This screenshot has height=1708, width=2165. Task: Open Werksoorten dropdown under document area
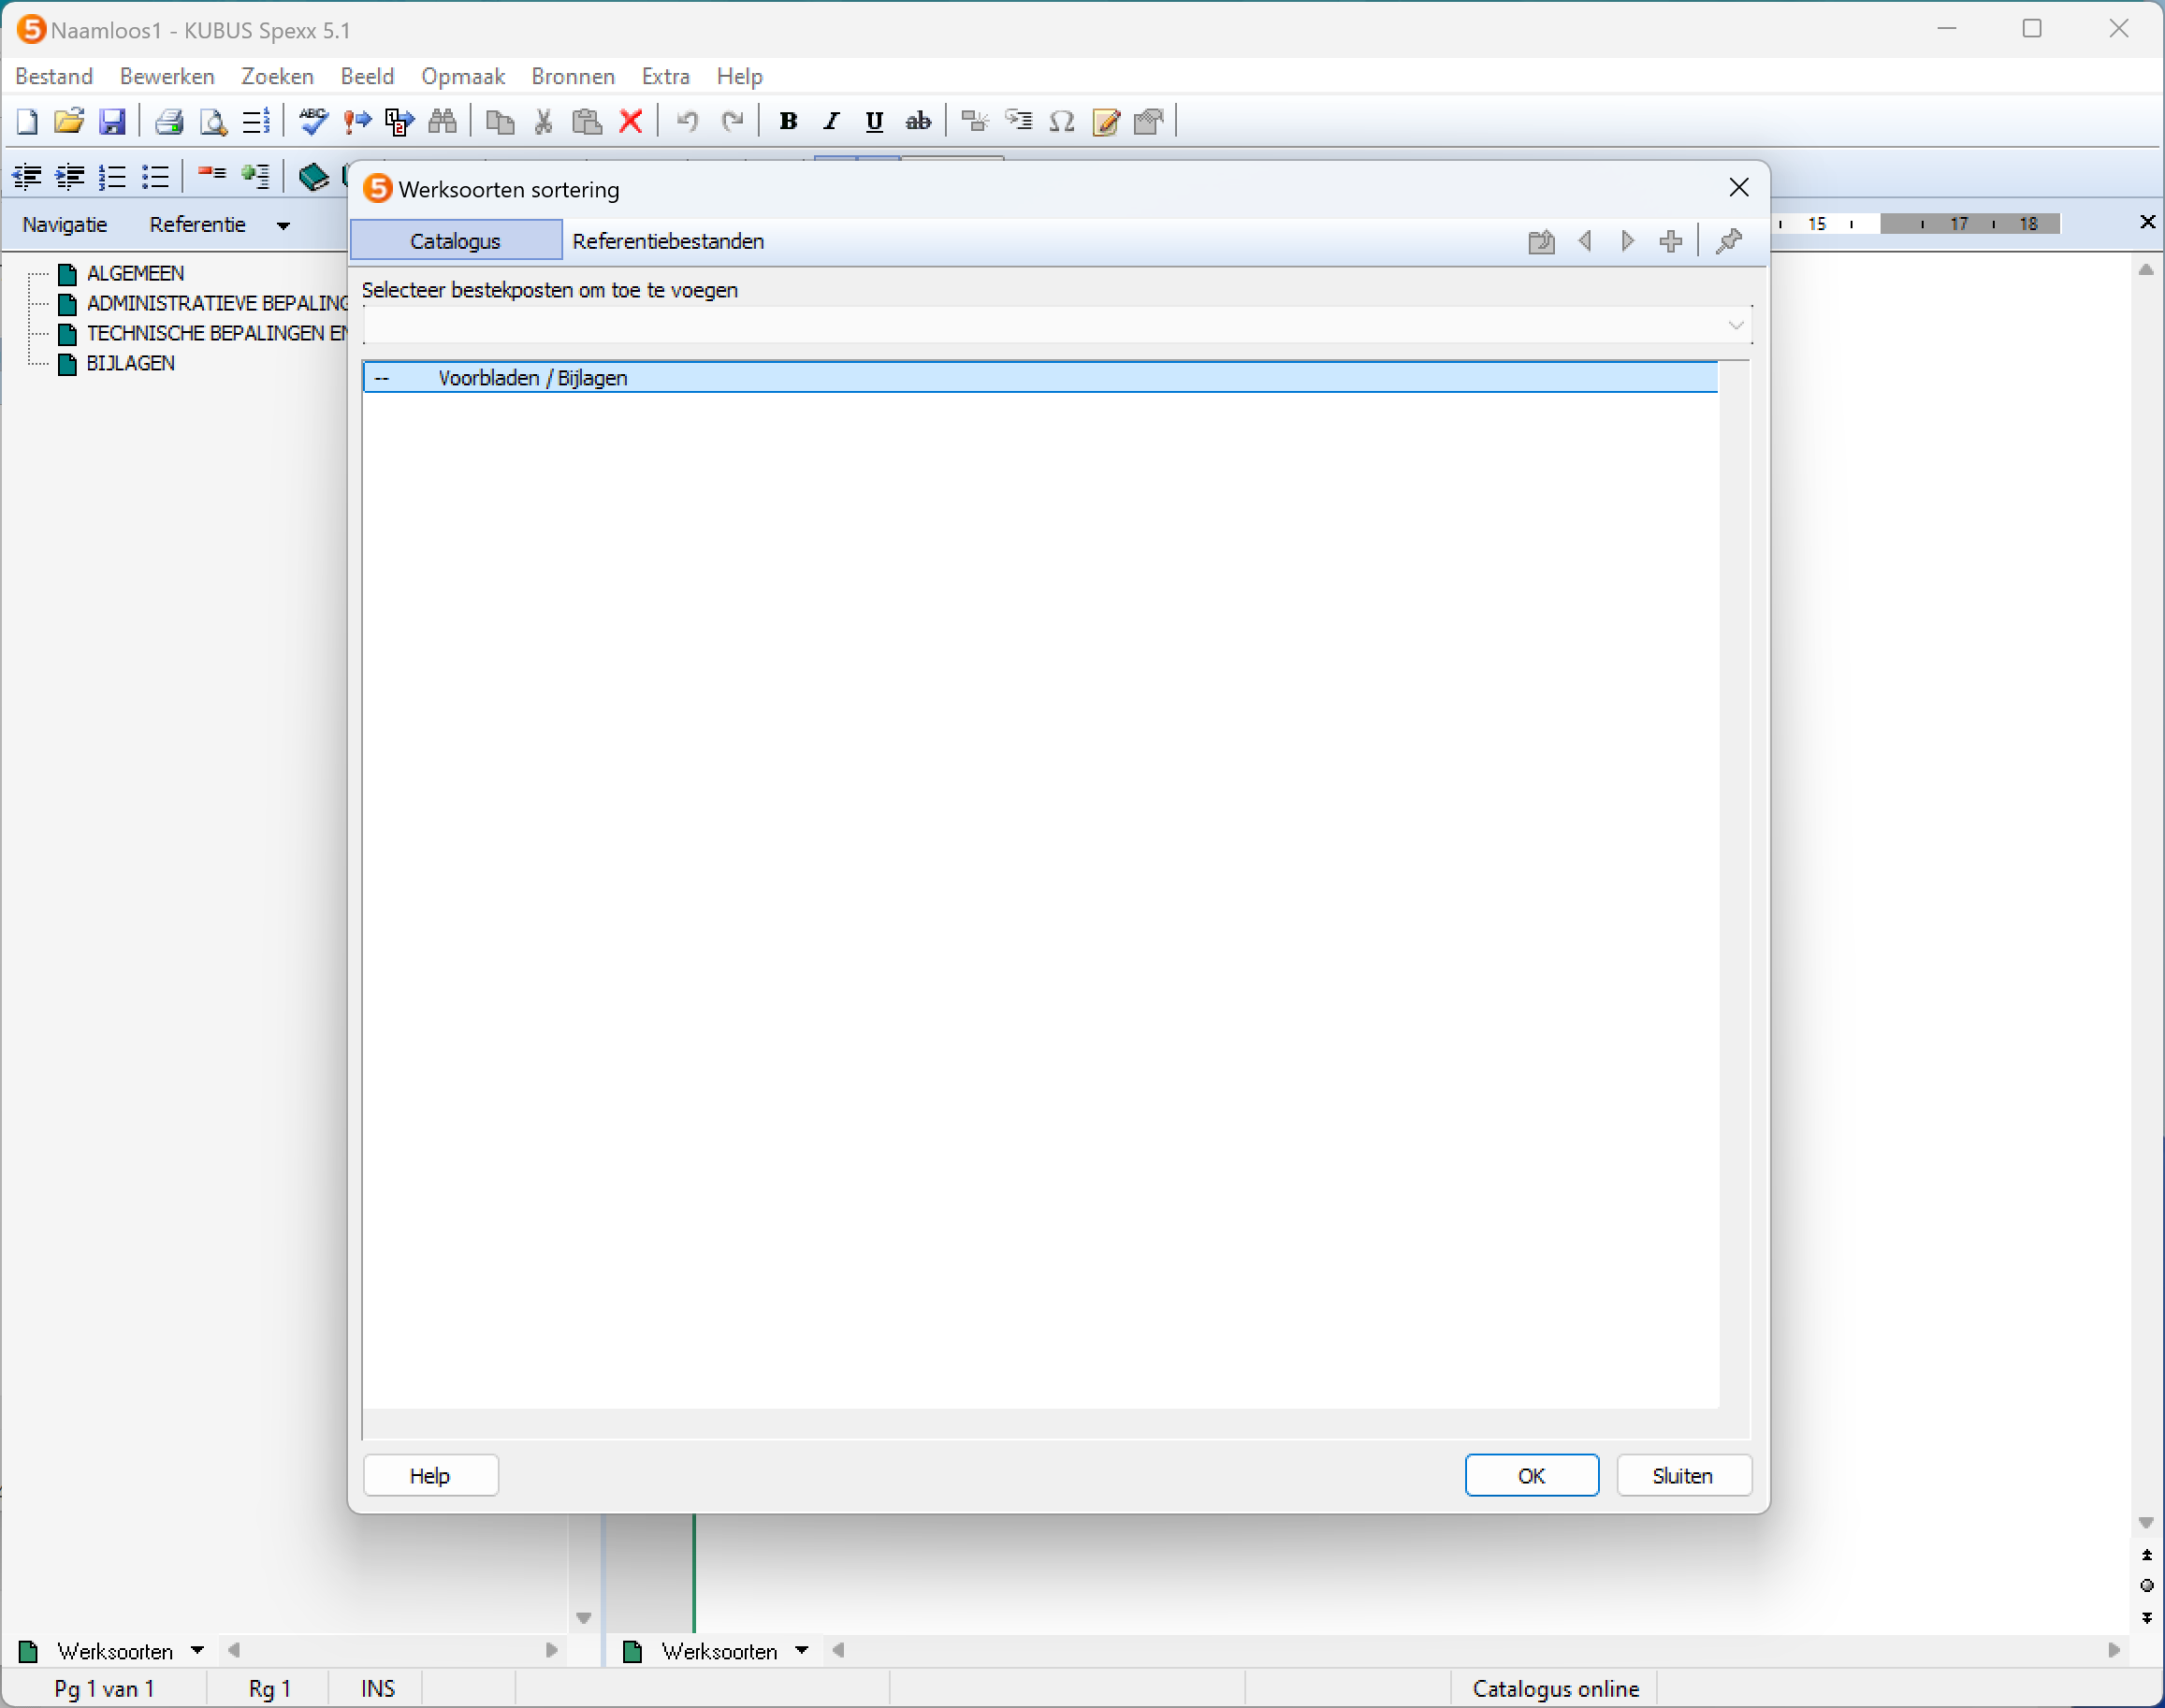click(801, 1651)
